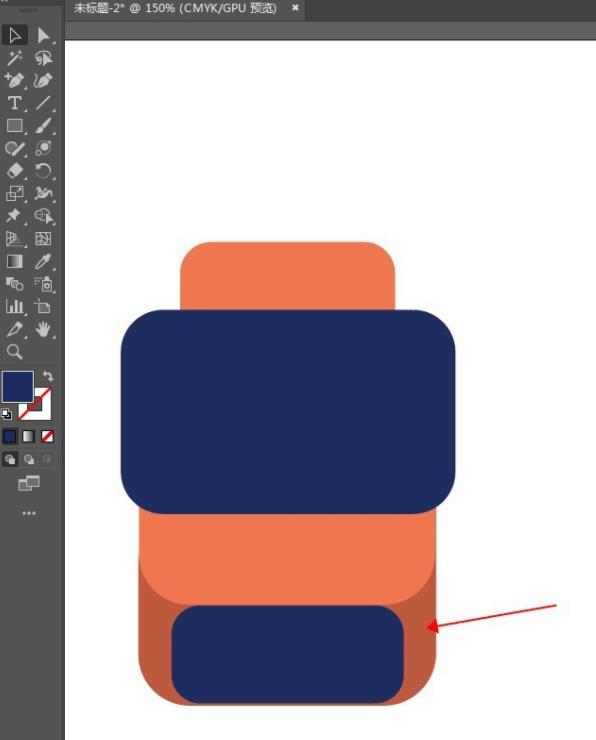Open Edit Toolbar three-dots button
Viewport: 596px width, 740px height.
(x=29, y=513)
